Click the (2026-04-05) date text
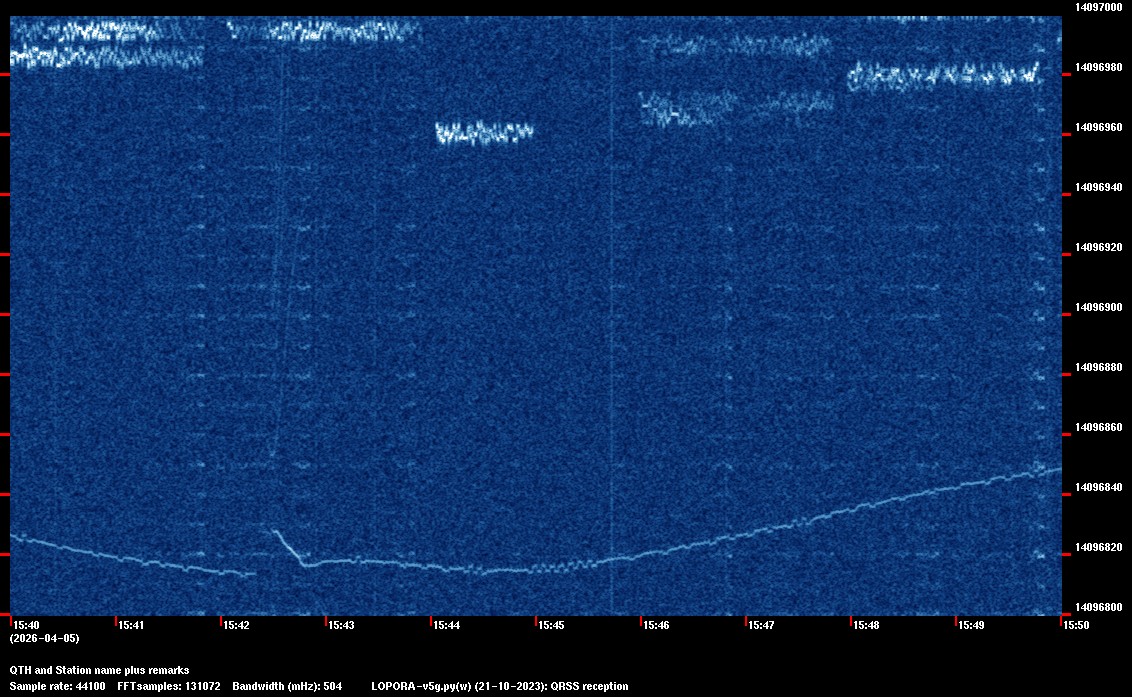 pos(44,638)
